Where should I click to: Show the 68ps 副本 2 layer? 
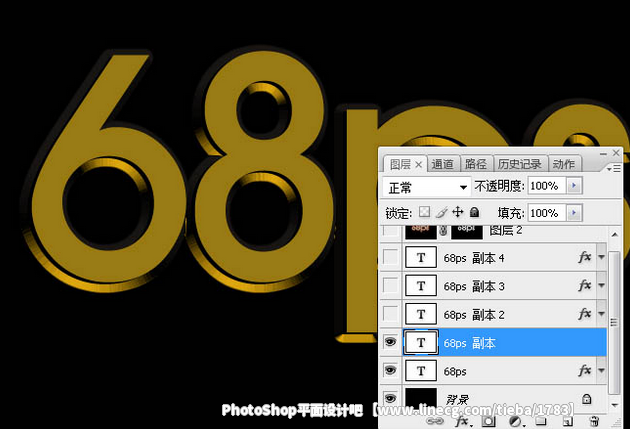point(390,314)
